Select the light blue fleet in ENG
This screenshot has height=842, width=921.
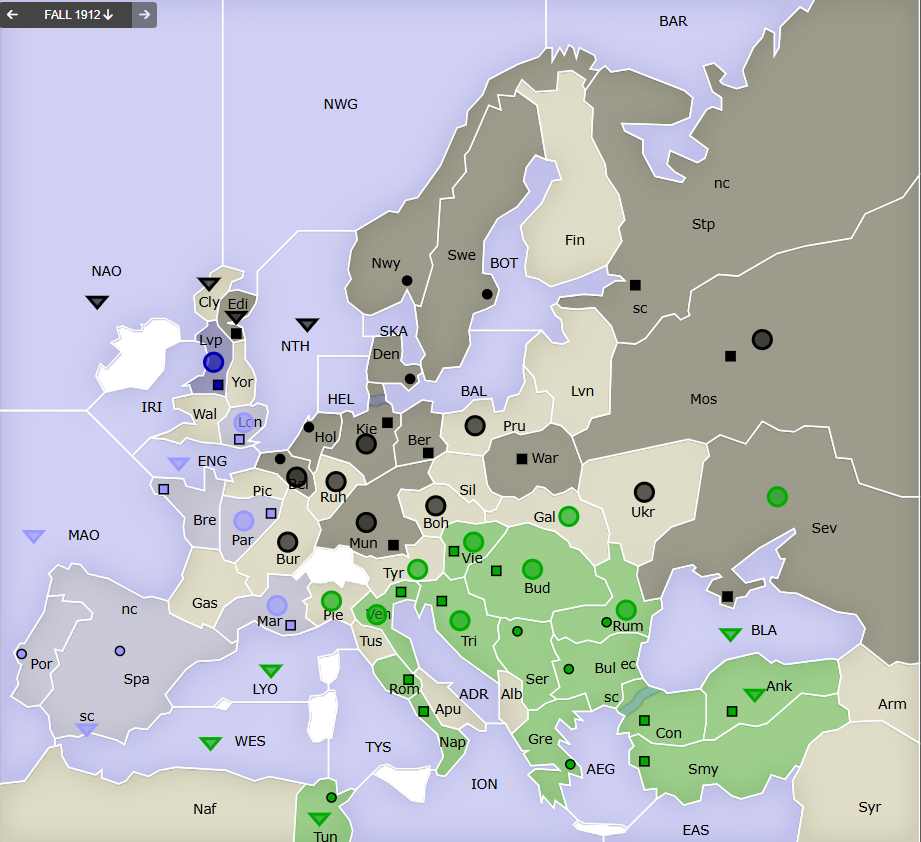[179, 464]
